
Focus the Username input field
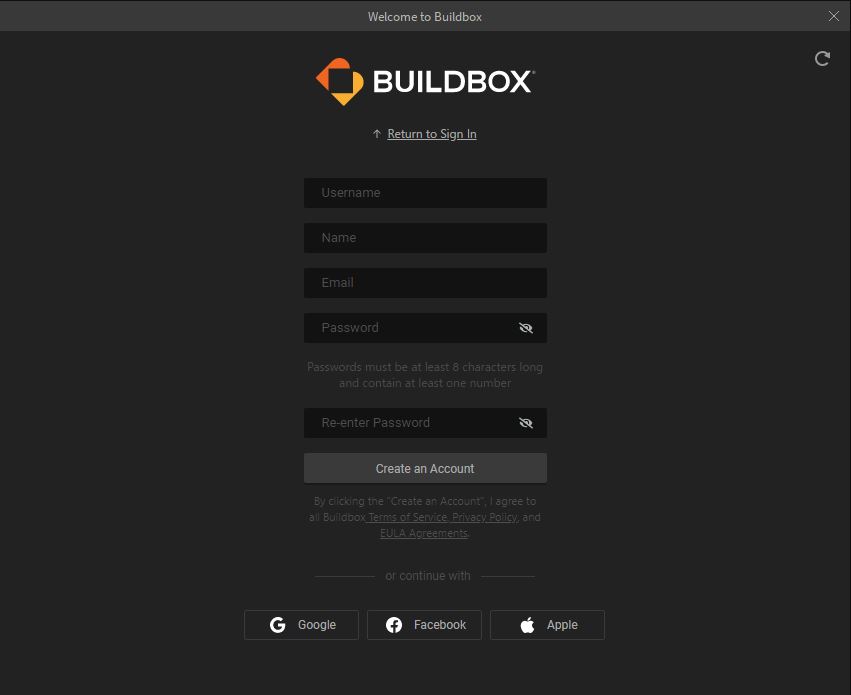425,193
